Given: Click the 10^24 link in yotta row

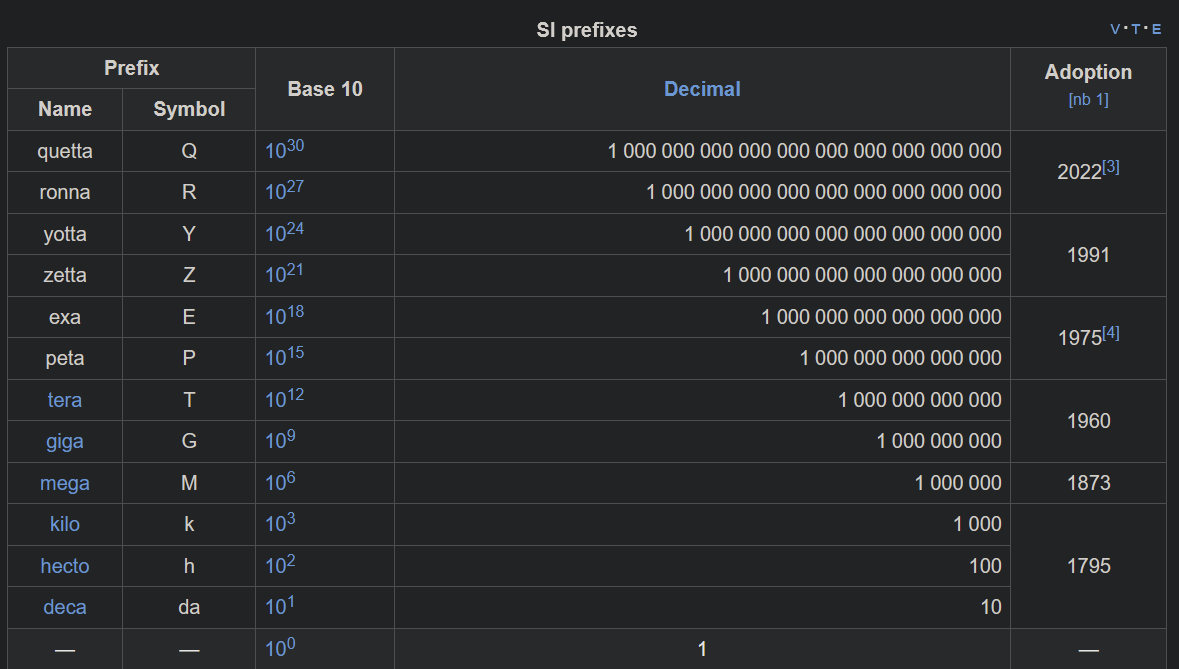Looking at the screenshot, I should pos(284,232).
